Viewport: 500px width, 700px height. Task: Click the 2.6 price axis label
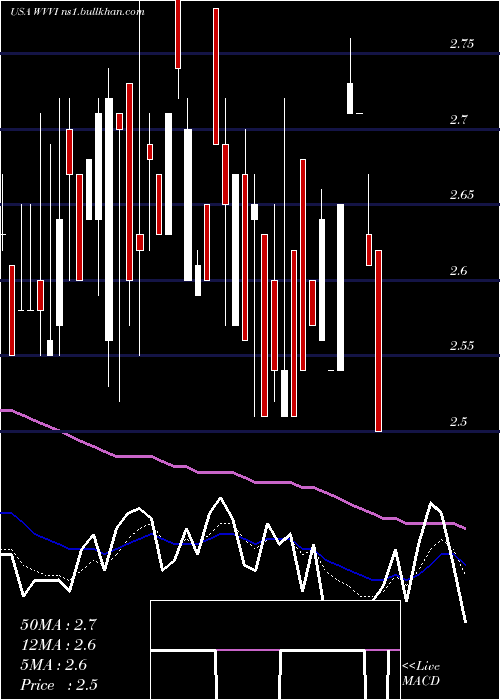(x=459, y=271)
